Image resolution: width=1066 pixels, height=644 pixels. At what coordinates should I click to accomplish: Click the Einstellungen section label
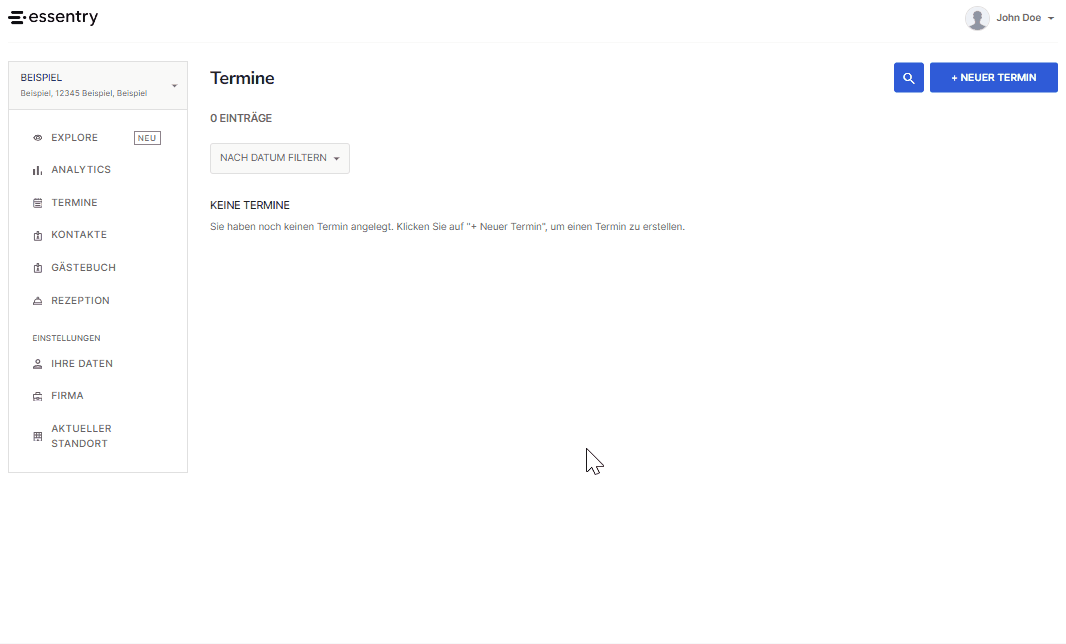pos(66,338)
